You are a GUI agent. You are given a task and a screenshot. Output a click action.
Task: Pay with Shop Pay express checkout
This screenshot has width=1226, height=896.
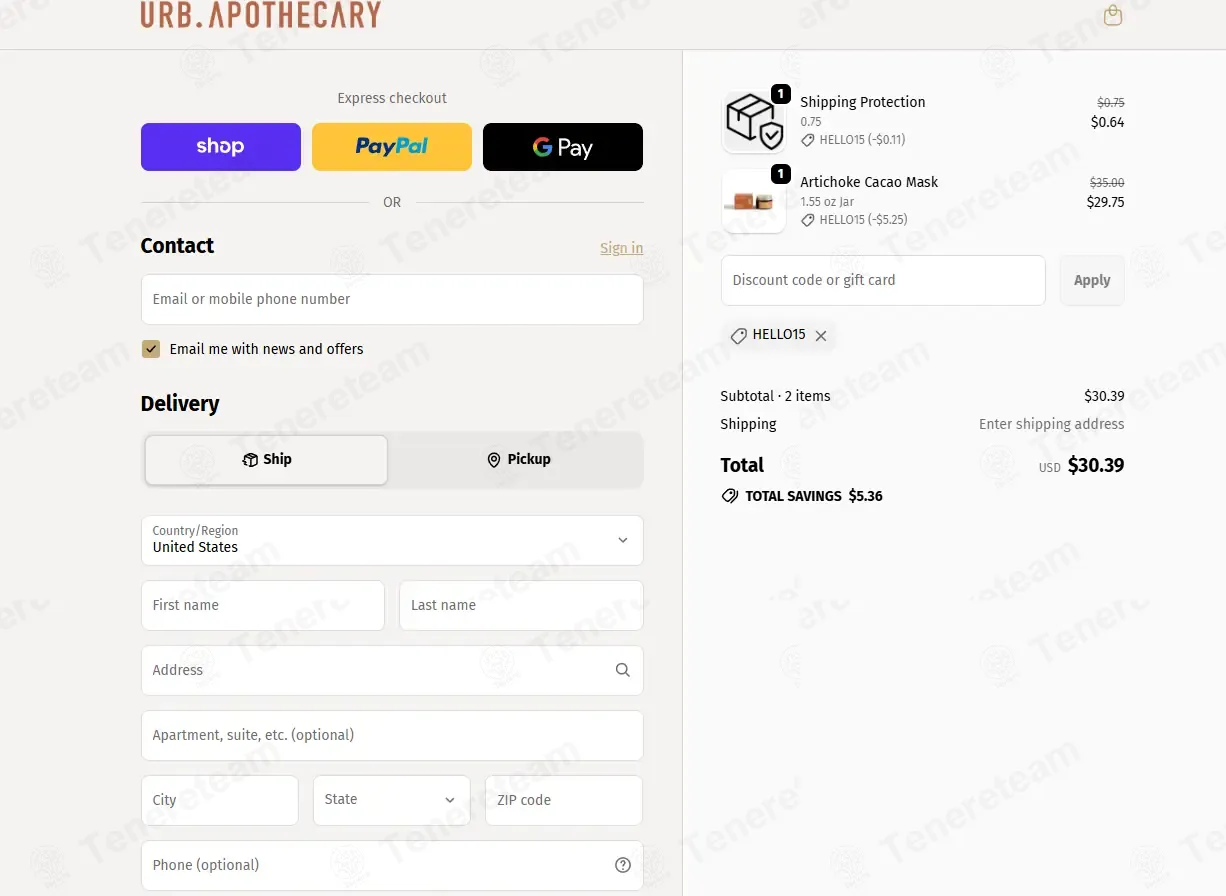(x=221, y=147)
